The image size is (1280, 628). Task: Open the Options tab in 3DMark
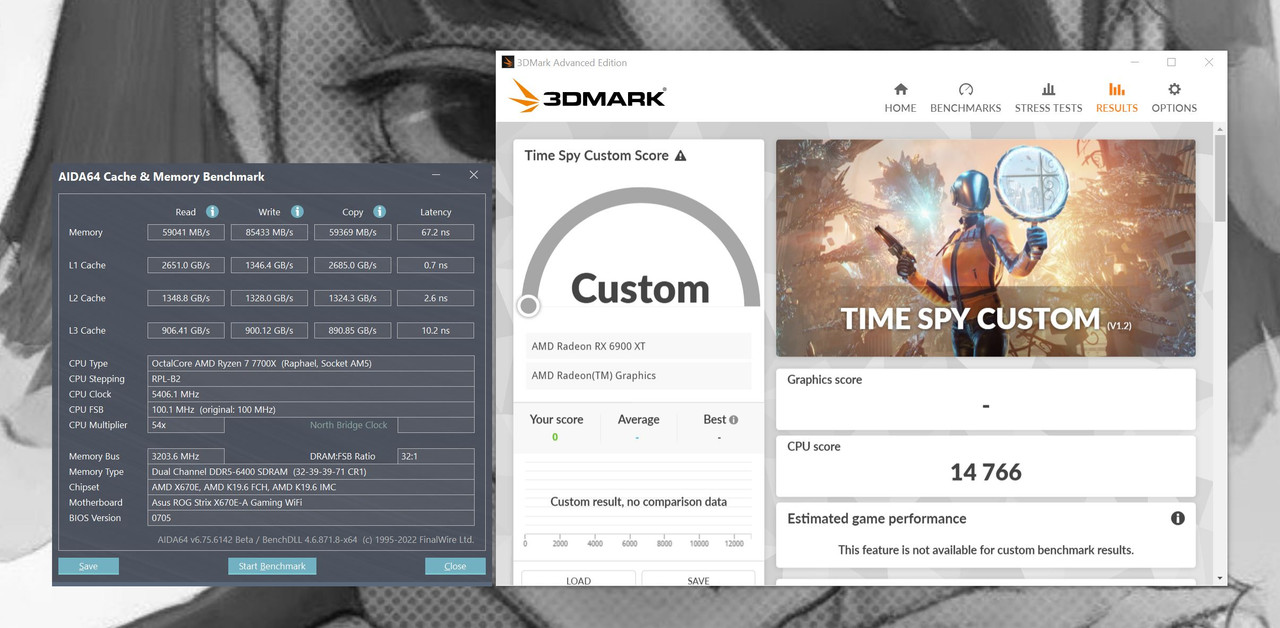coord(1174,97)
